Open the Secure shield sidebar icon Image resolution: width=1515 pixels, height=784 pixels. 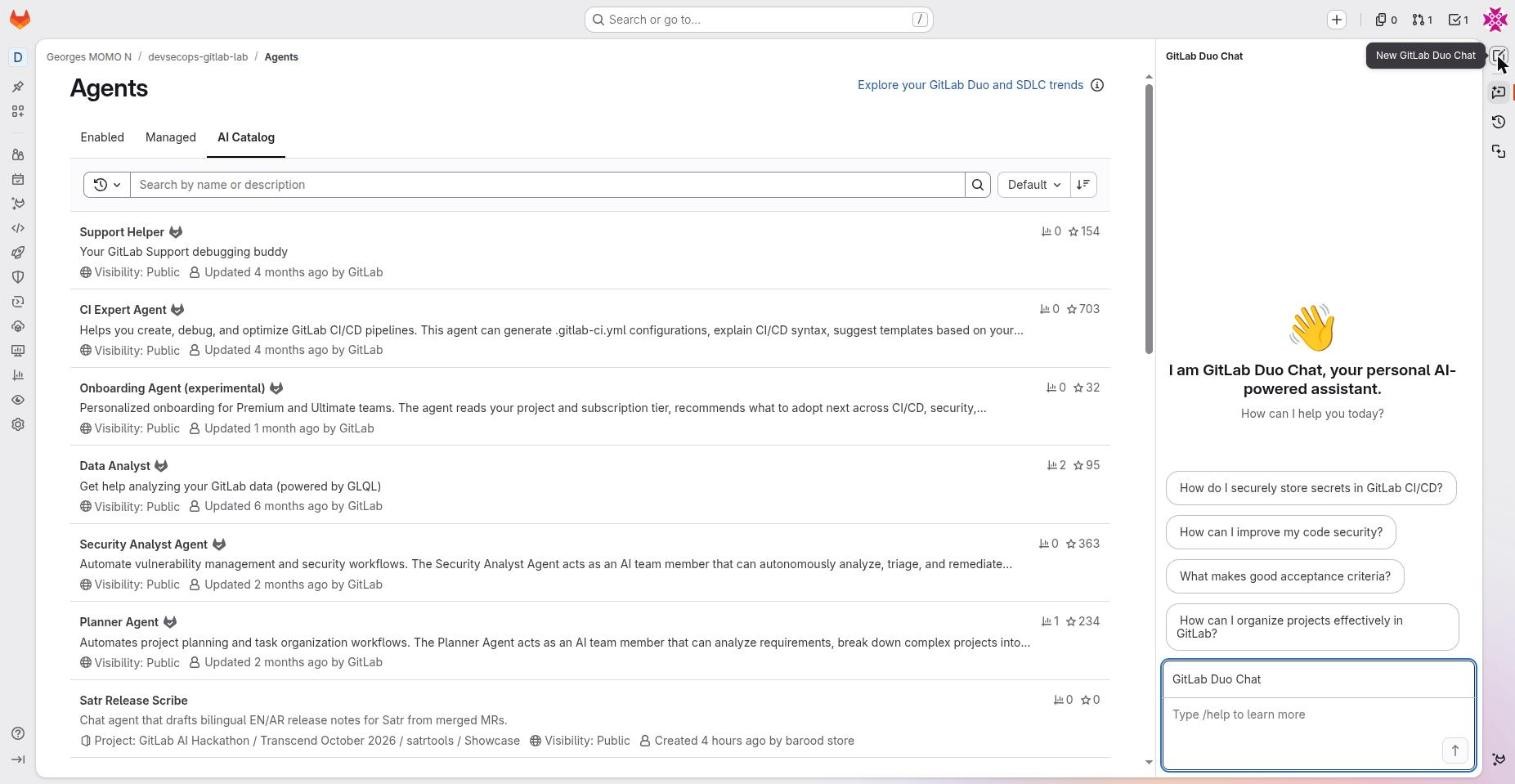[17, 277]
